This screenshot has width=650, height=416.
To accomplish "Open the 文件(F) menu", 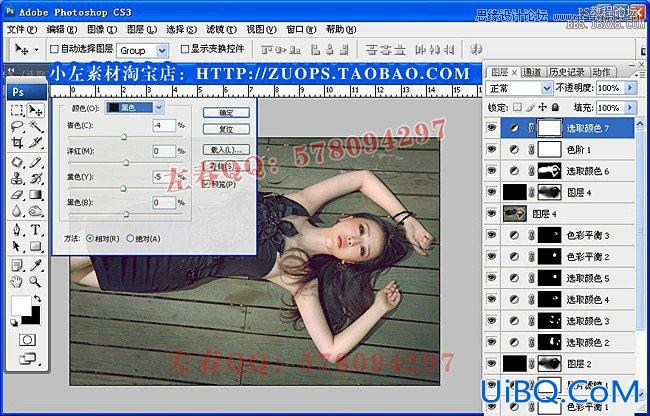I will (x=22, y=29).
